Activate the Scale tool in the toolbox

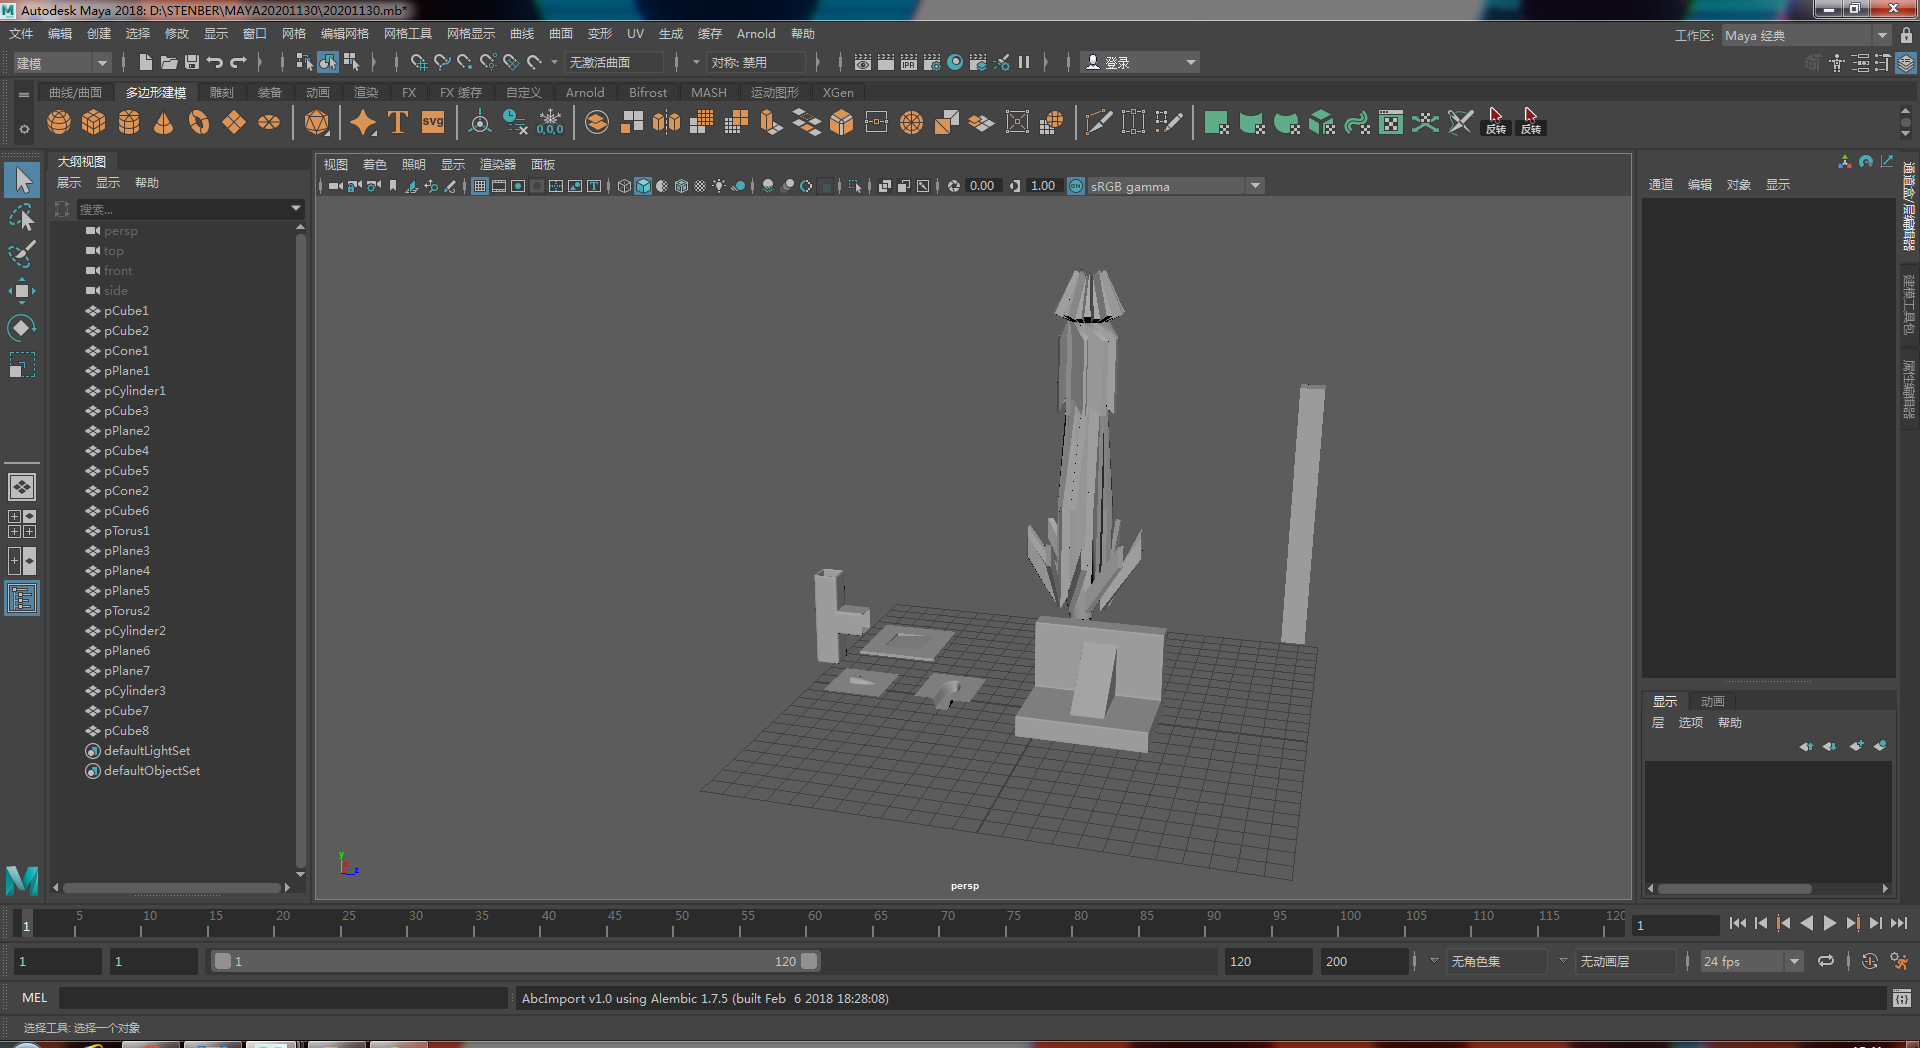(x=22, y=365)
